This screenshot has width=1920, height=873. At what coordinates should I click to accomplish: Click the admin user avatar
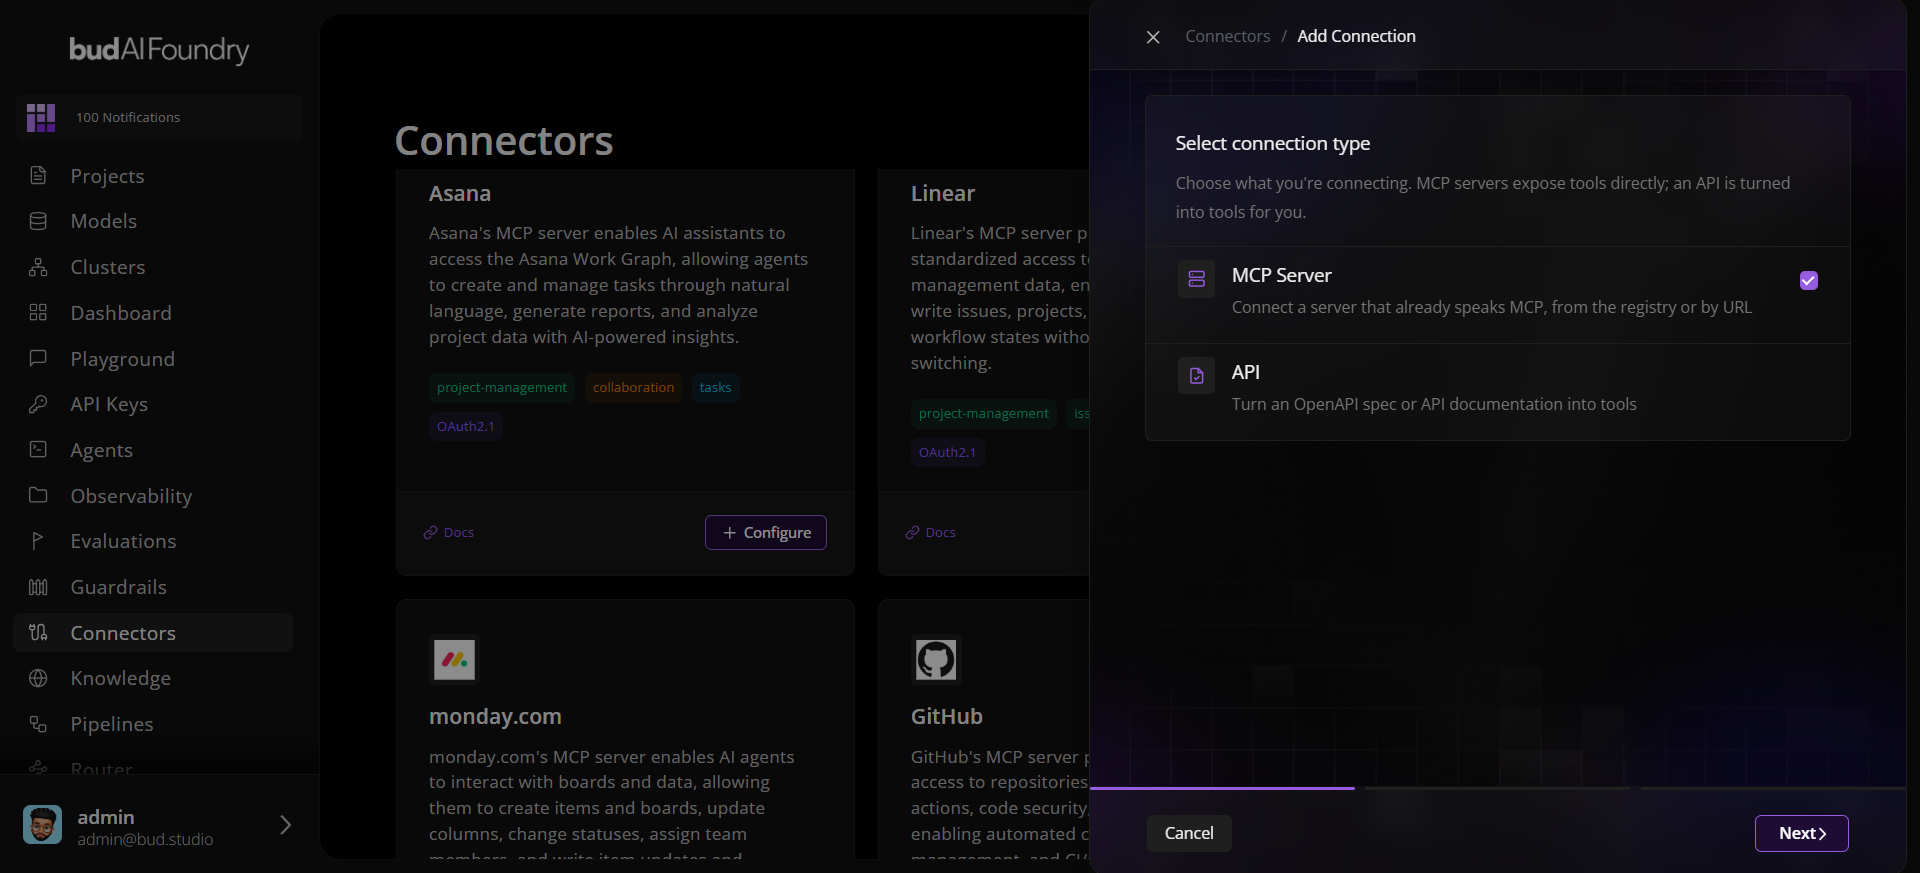(x=42, y=825)
